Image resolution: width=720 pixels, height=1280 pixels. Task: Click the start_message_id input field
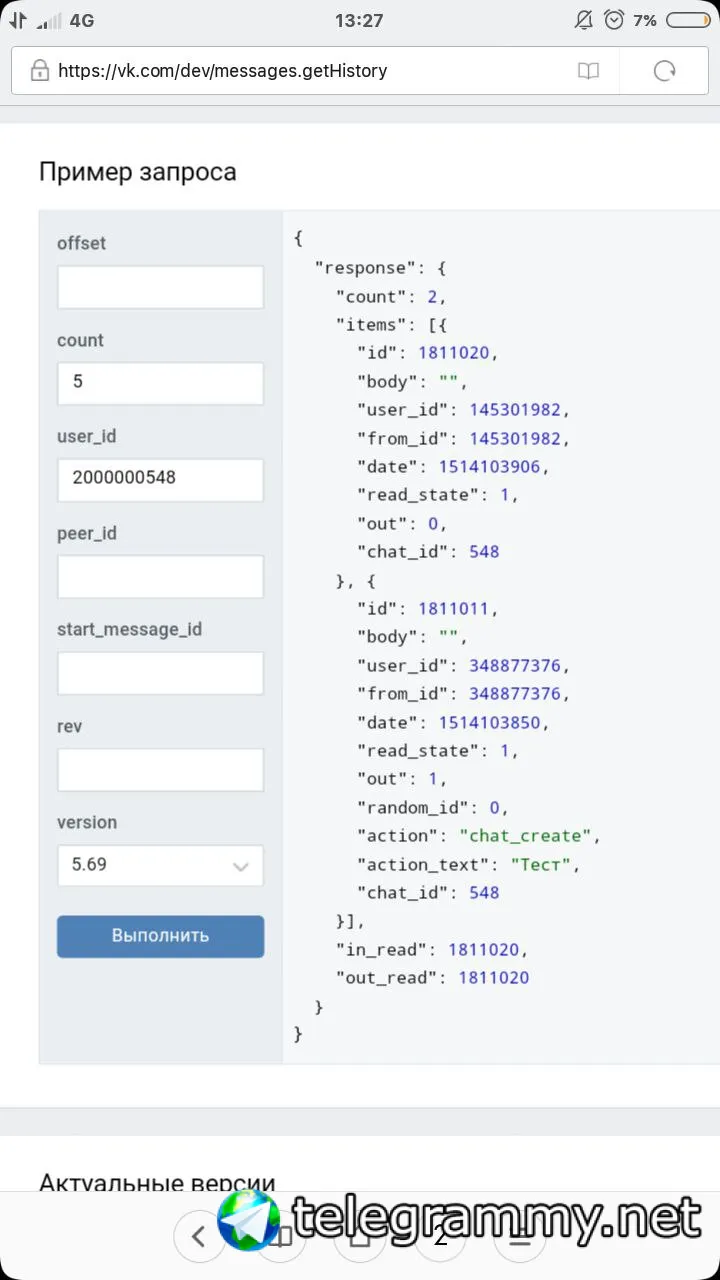coord(160,673)
